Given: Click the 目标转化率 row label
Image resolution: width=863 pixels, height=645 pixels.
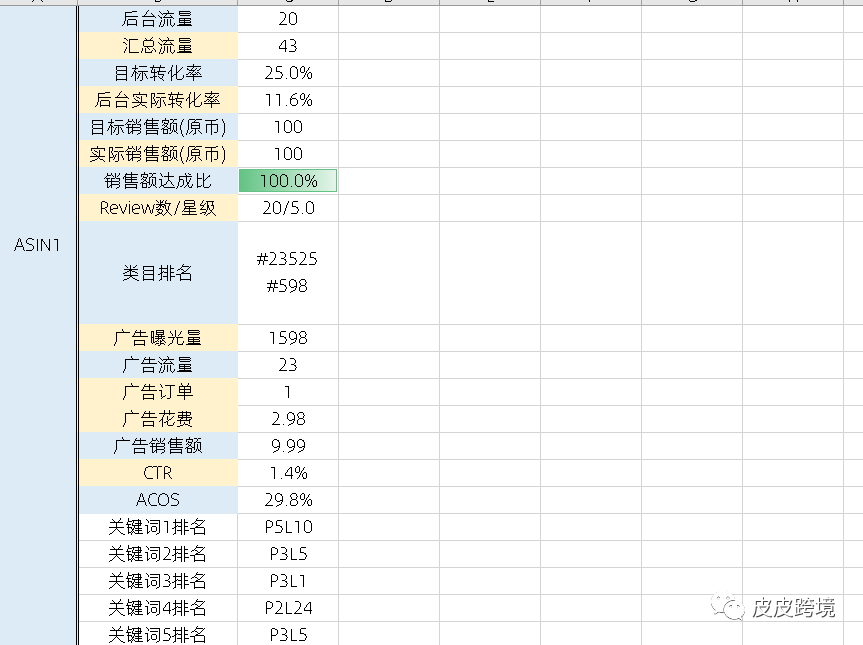Looking at the screenshot, I should (157, 72).
